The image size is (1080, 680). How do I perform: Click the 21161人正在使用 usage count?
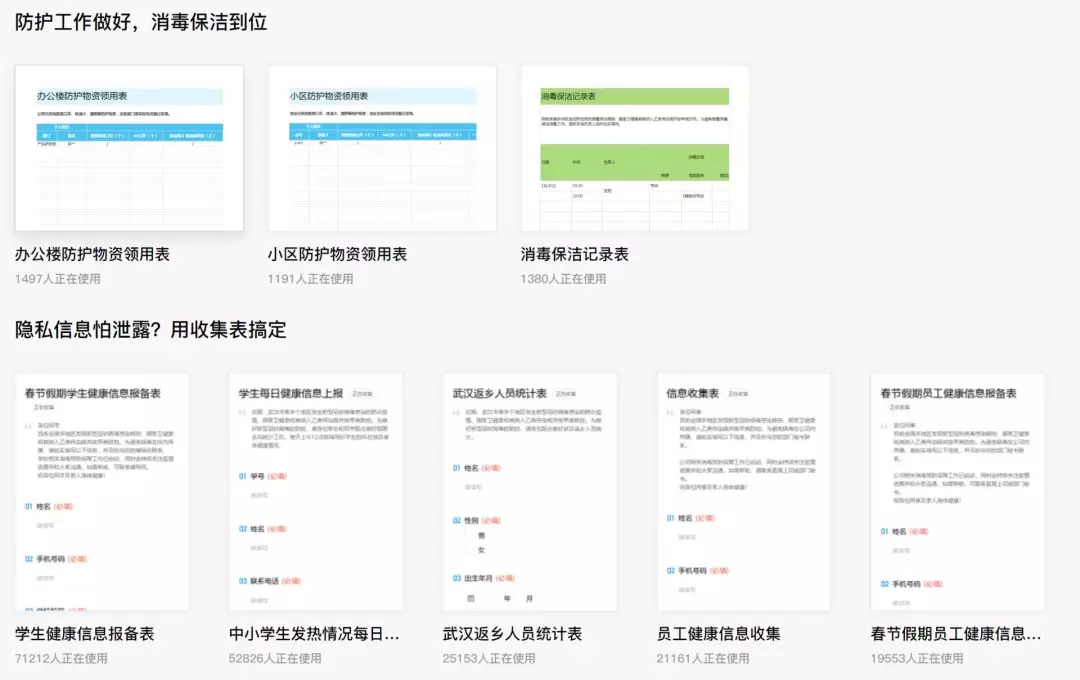tap(703, 659)
